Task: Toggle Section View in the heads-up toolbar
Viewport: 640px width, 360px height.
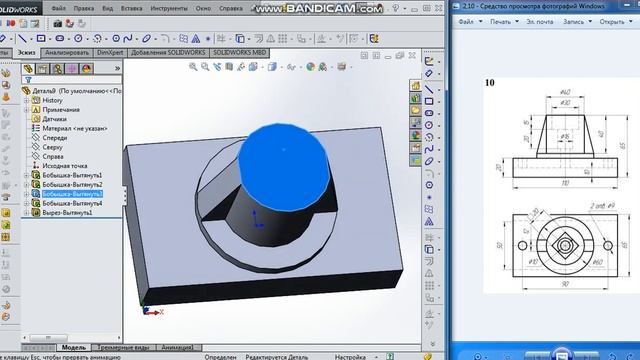Action: (229, 67)
